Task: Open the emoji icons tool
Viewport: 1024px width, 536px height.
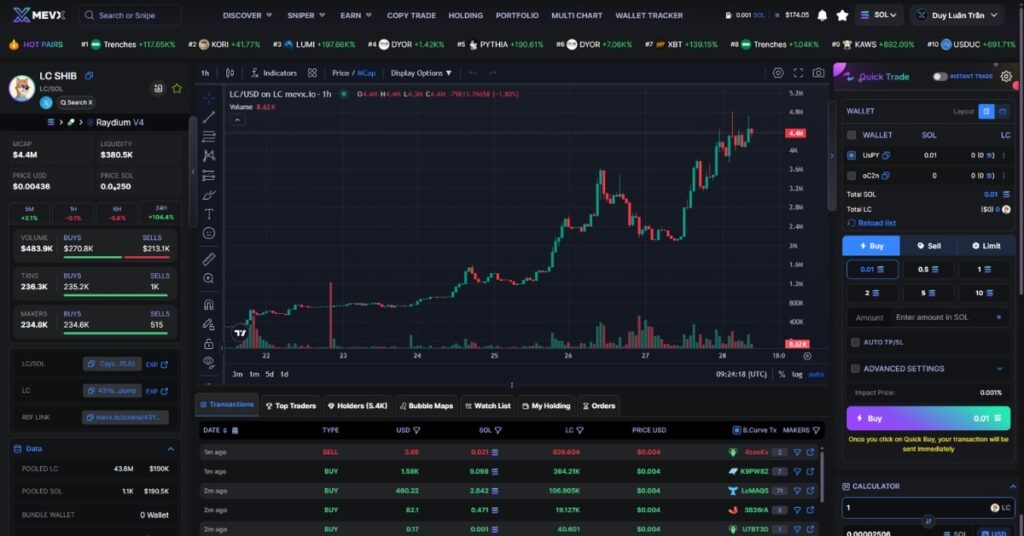Action: [x=209, y=233]
